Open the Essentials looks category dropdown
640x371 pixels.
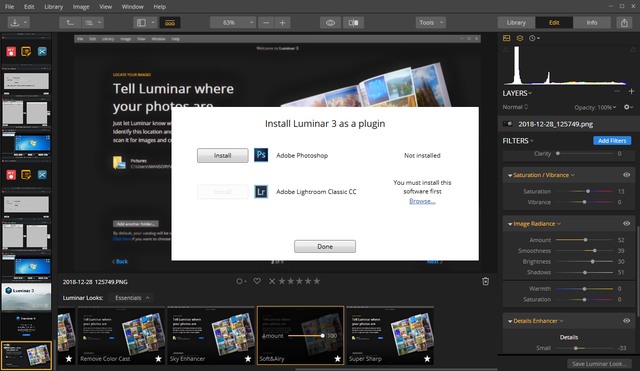point(133,298)
